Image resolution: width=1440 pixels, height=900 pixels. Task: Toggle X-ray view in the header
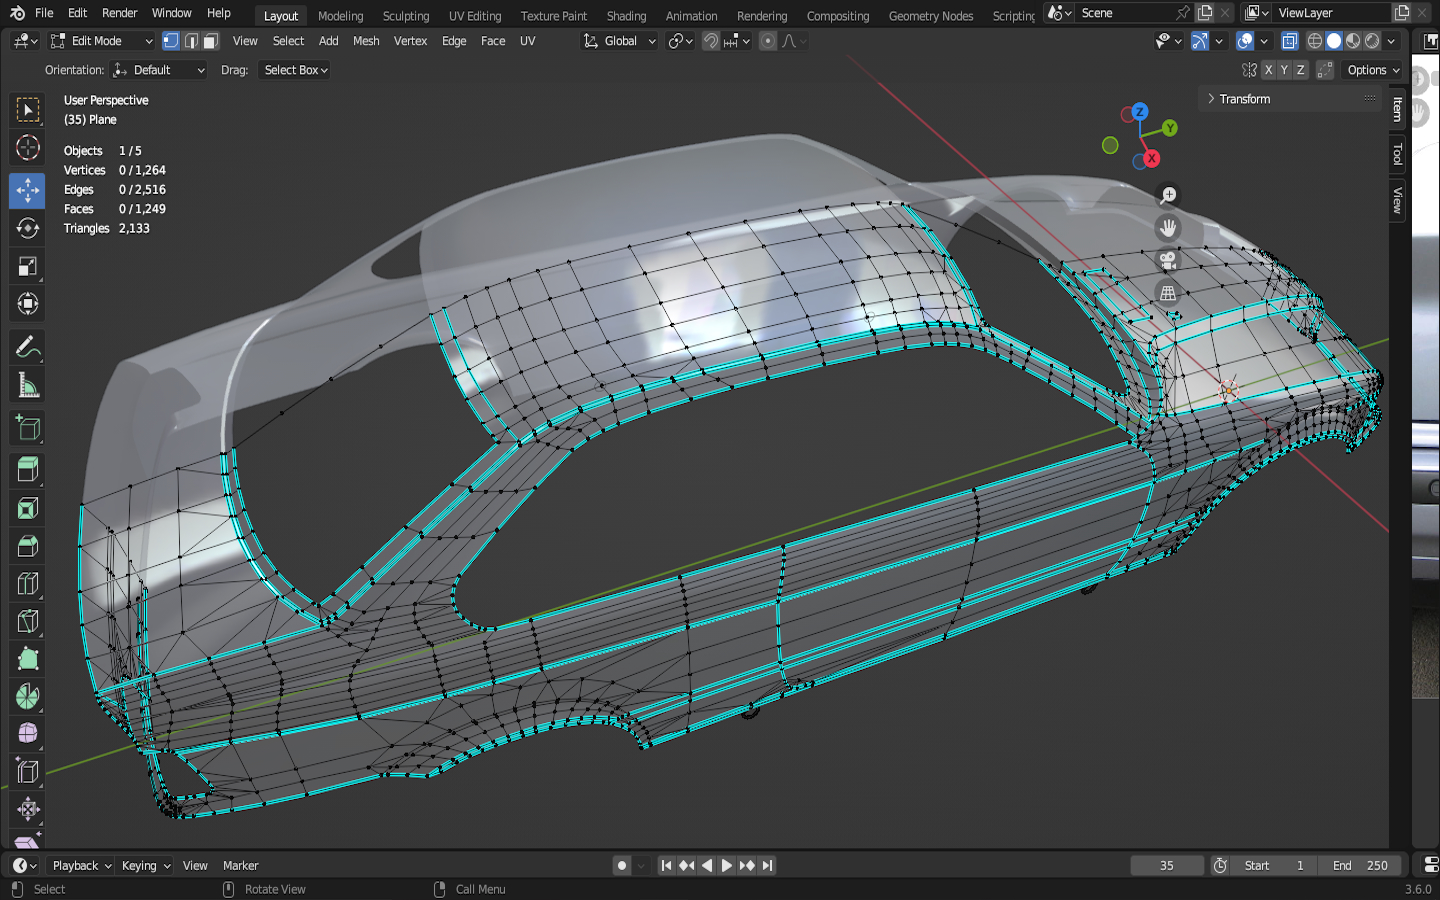tap(1290, 41)
